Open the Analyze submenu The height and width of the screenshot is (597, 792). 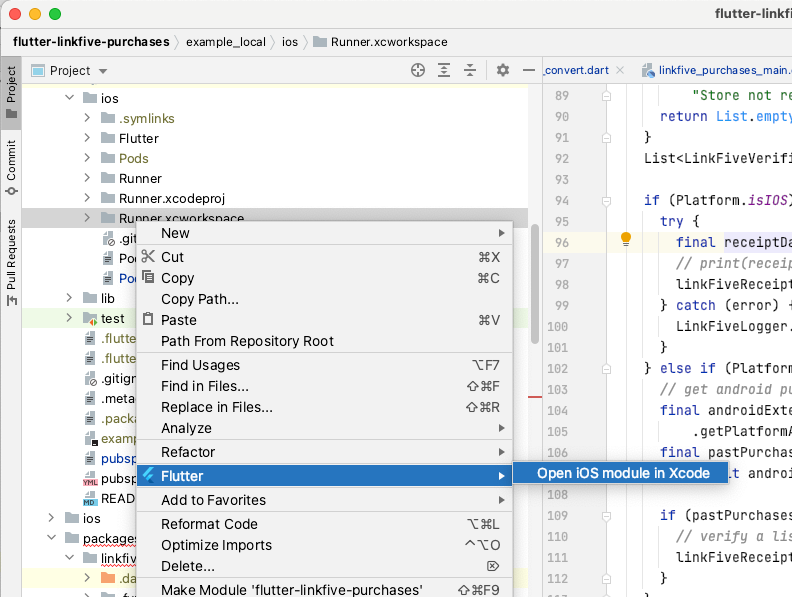pos(324,428)
